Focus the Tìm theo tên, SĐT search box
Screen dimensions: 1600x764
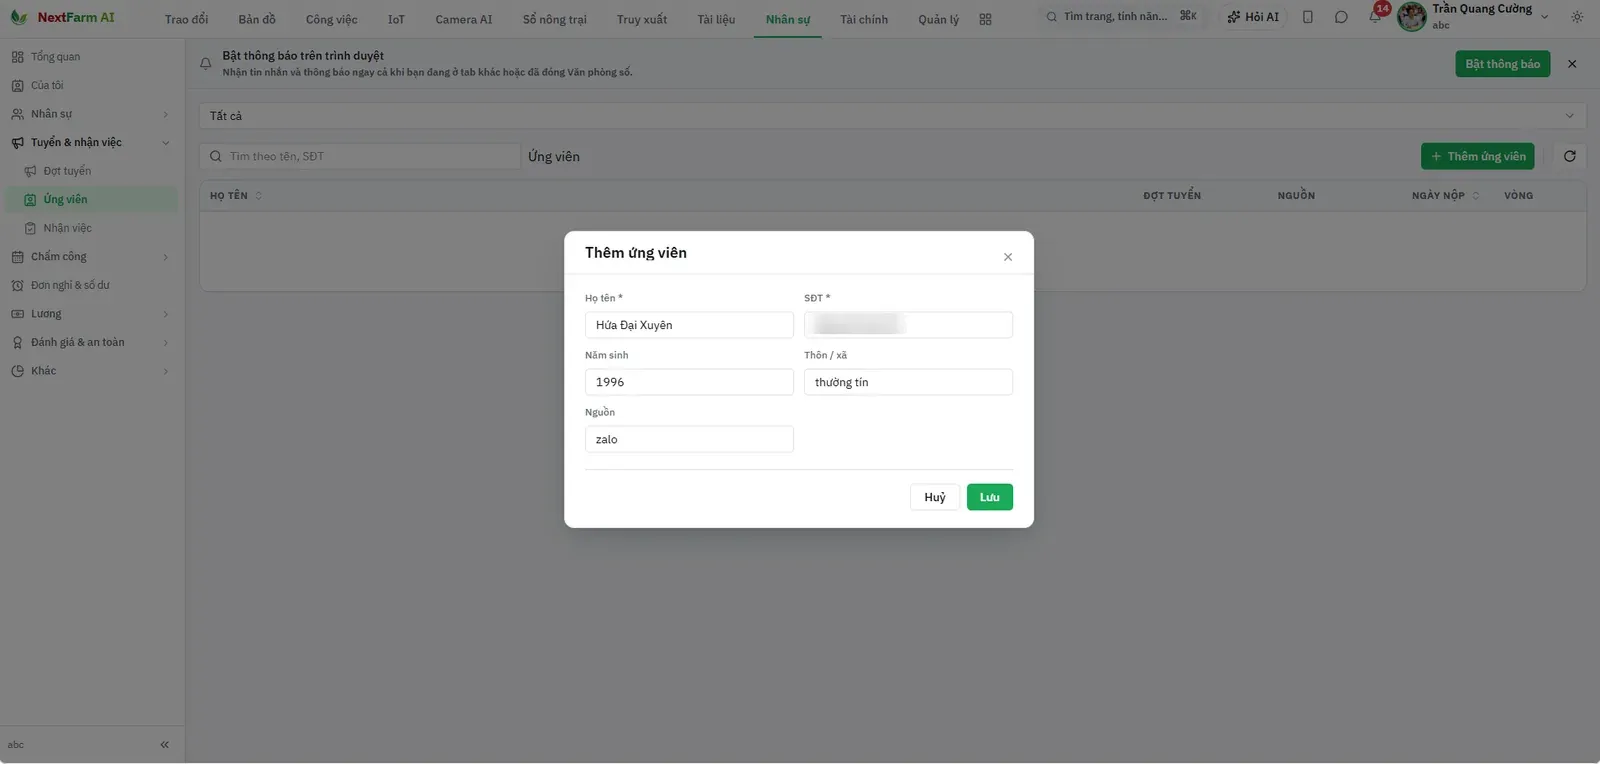(360, 156)
